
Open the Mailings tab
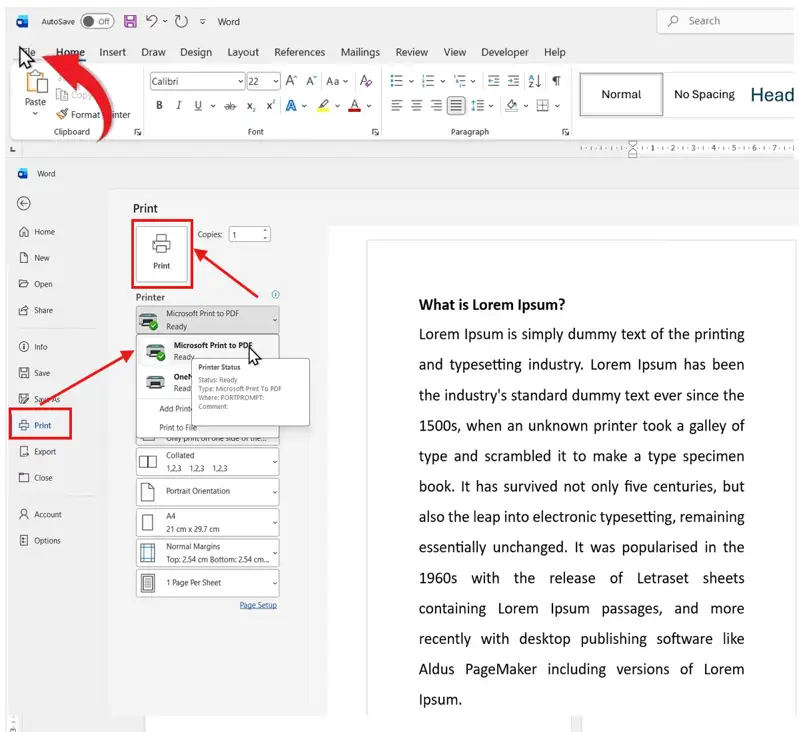click(x=360, y=52)
